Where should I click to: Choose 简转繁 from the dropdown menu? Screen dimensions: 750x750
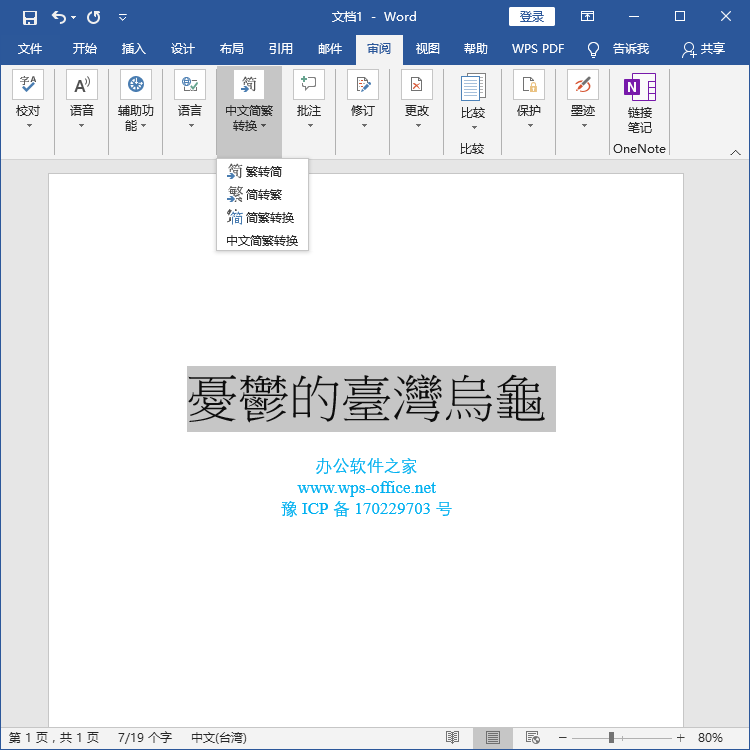click(x=262, y=194)
